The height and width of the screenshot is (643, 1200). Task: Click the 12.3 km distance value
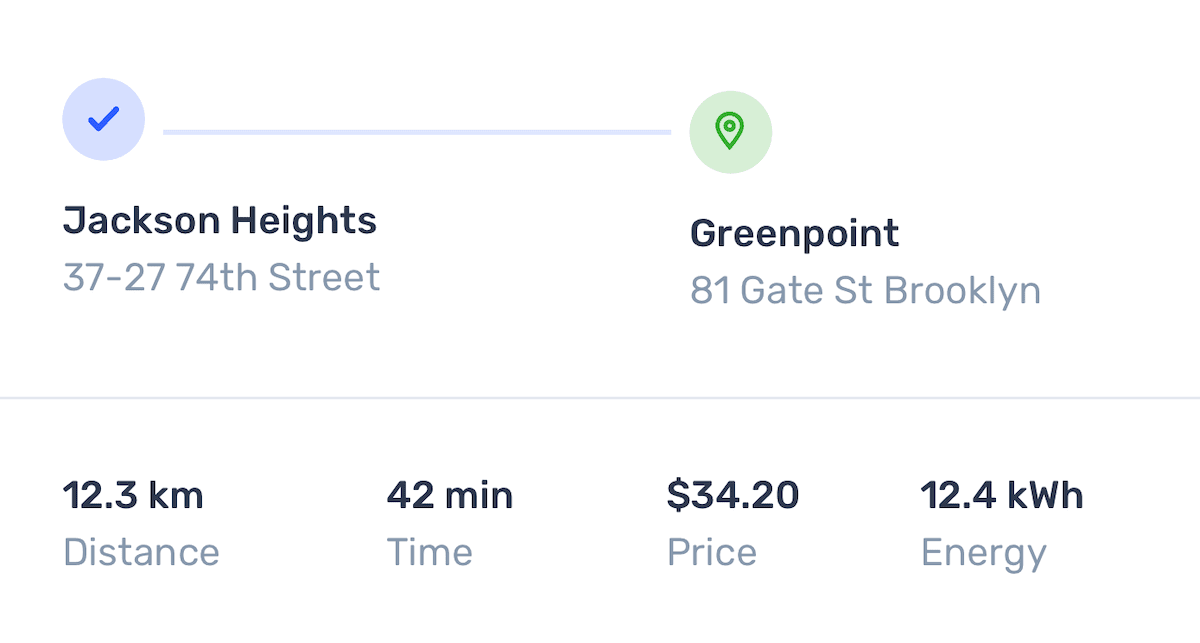(133, 495)
